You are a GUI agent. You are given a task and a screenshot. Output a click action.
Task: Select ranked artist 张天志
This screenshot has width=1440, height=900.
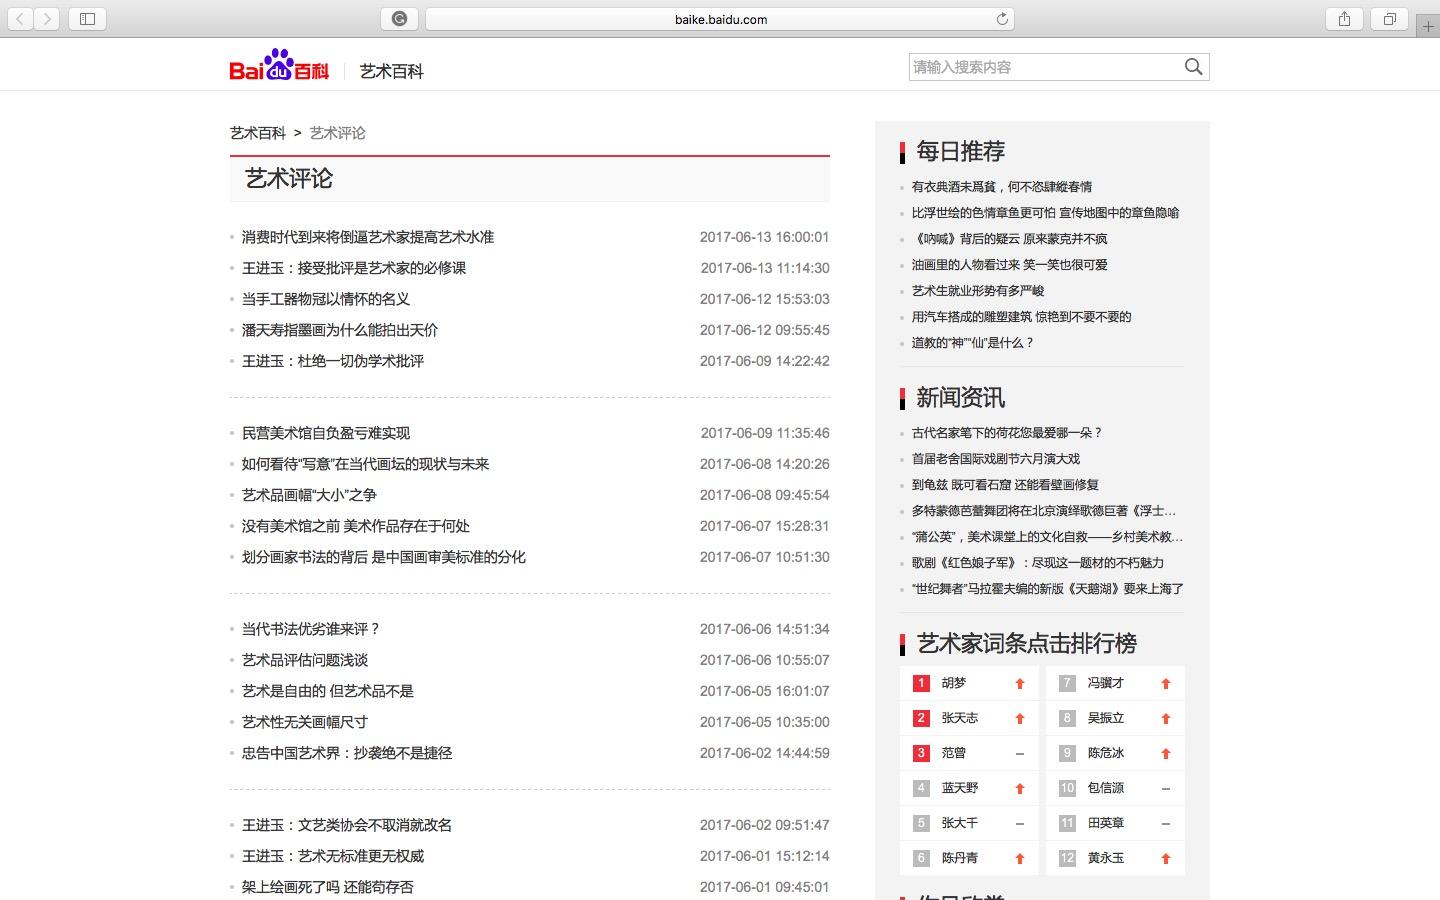960,718
